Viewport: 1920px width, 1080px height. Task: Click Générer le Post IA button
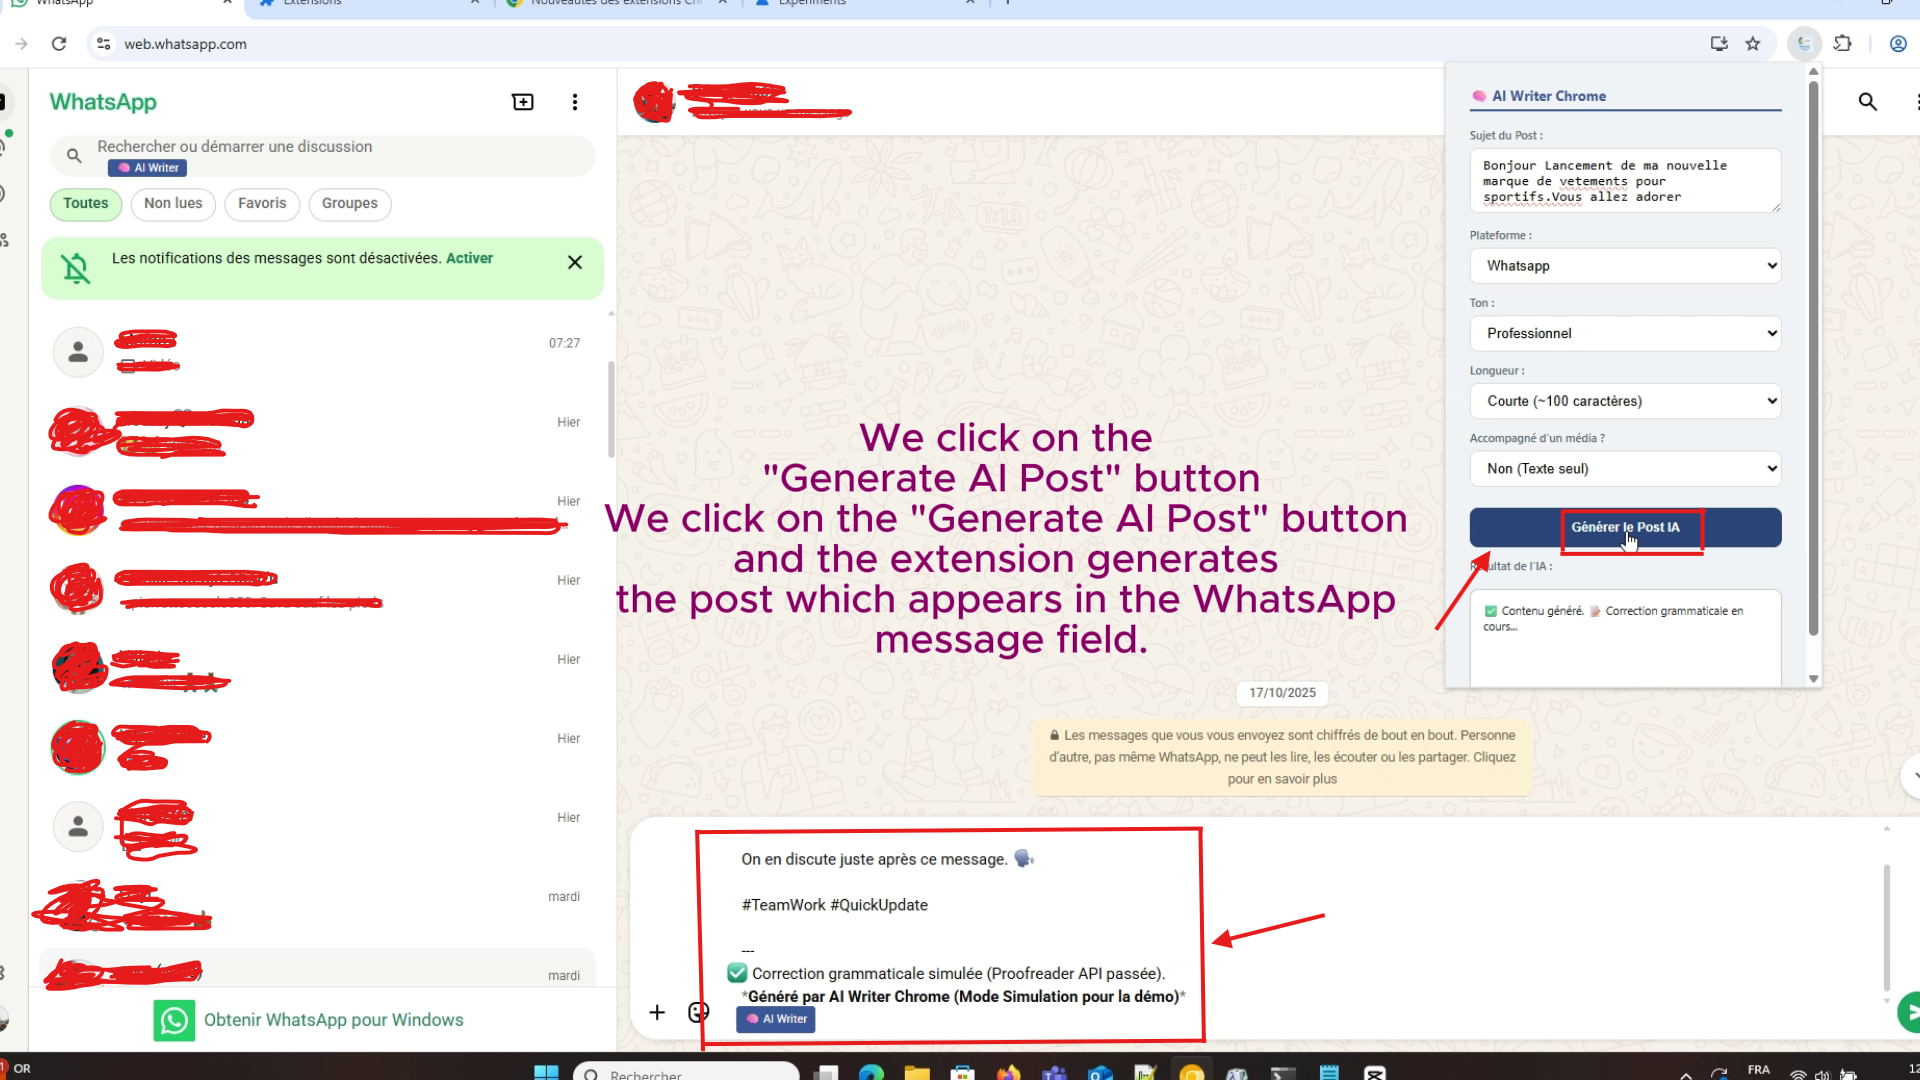click(1625, 527)
